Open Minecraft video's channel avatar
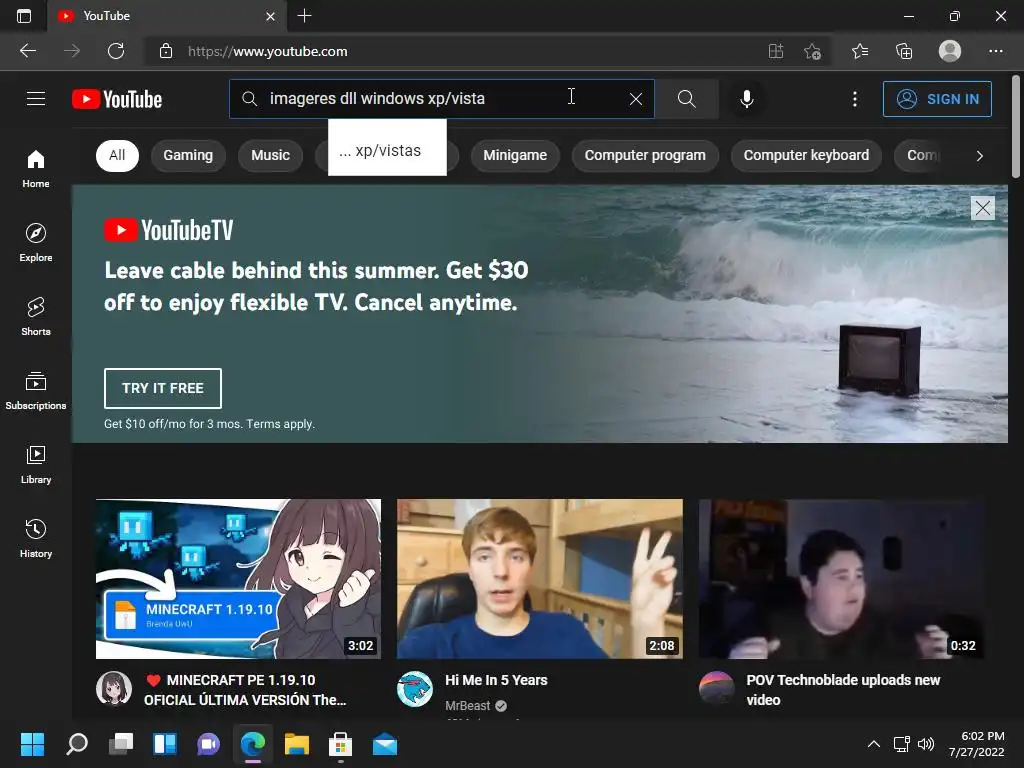Image resolution: width=1024 pixels, height=768 pixels. point(114,688)
